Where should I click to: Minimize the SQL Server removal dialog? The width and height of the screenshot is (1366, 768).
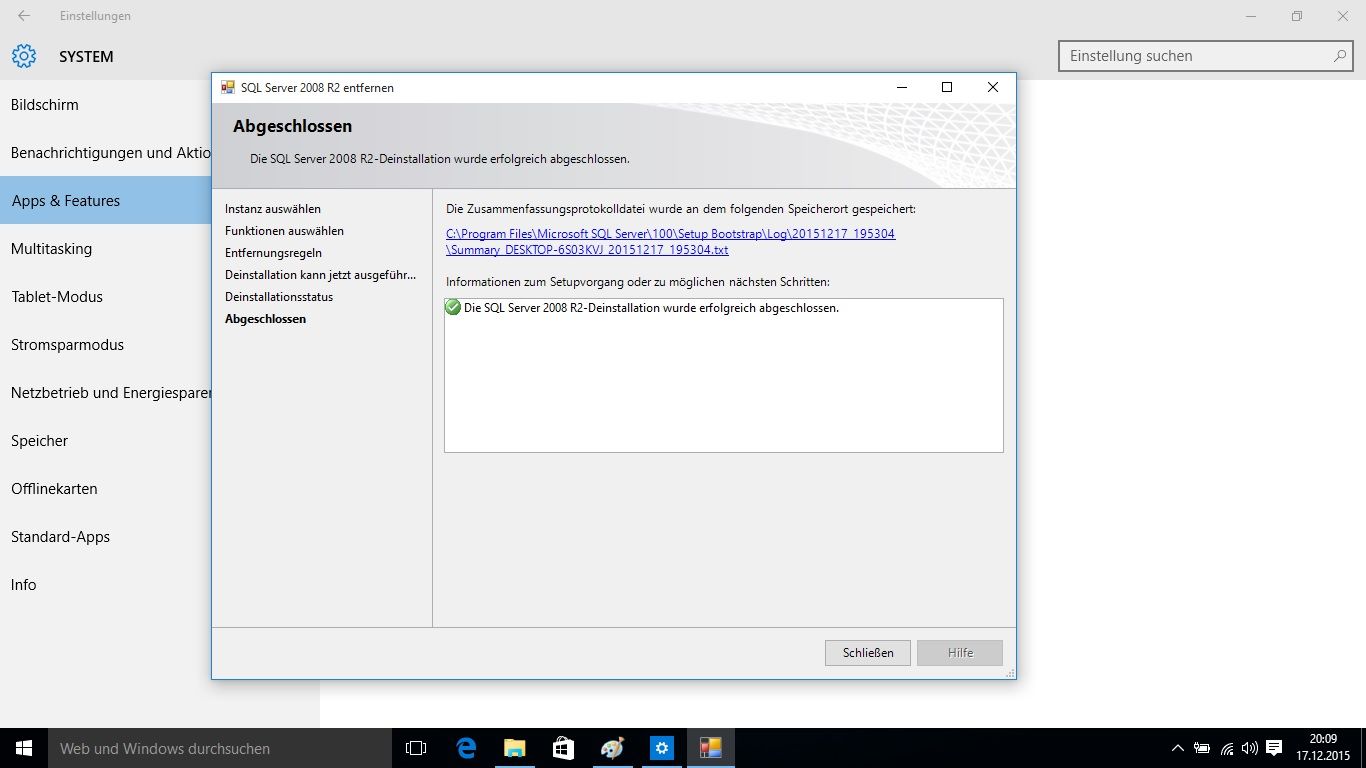click(901, 87)
